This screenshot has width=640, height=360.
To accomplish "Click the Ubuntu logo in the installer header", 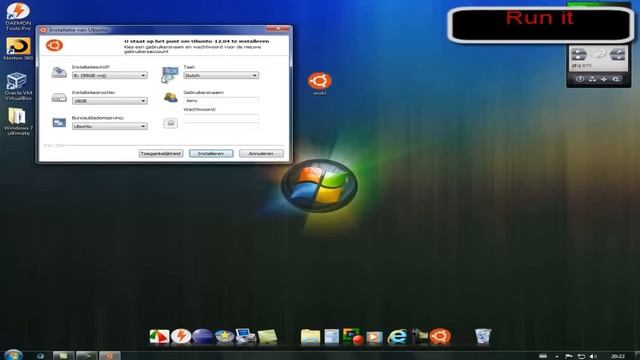I will tap(54, 45).
